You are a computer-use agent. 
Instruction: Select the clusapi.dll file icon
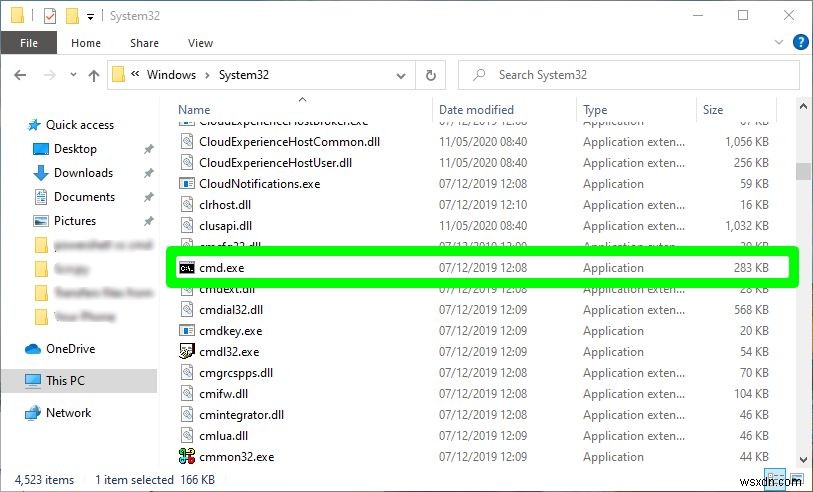point(187,226)
